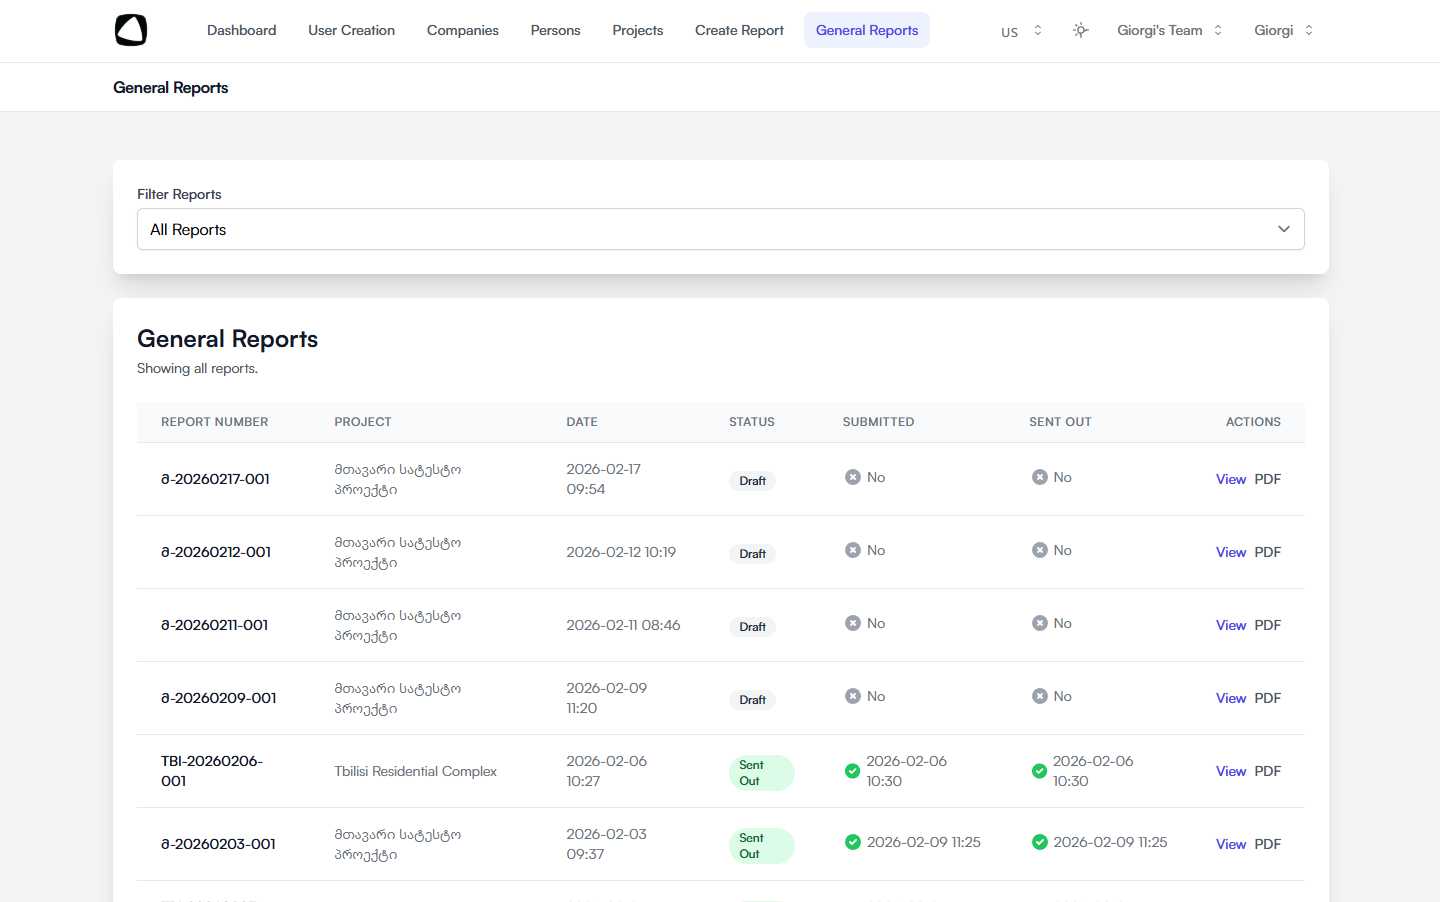This screenshot has width=1440, height=902.
Task: Switch to the Companies tab
Action: 462,30
